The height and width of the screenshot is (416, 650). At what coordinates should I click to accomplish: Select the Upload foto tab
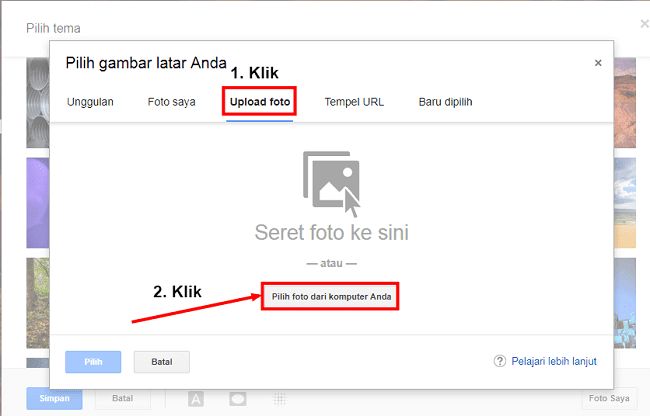point(260,102)
